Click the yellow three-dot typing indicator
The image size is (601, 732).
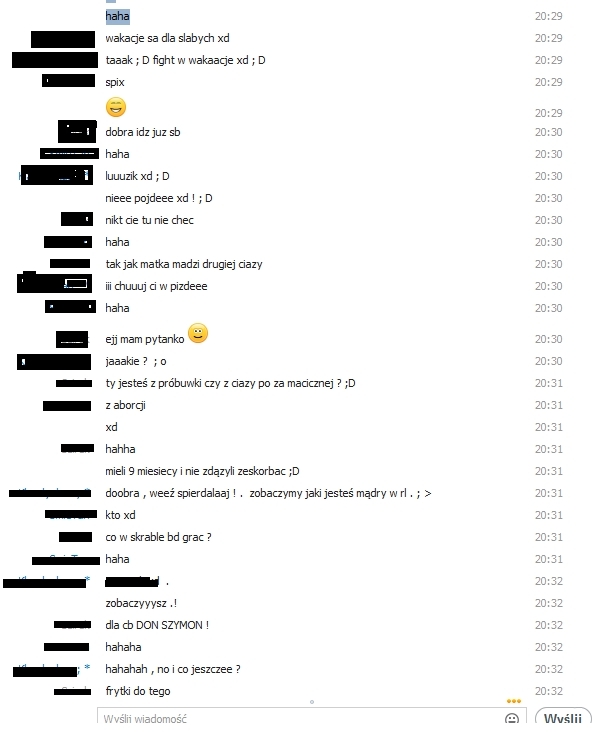(x=514, y=701)
